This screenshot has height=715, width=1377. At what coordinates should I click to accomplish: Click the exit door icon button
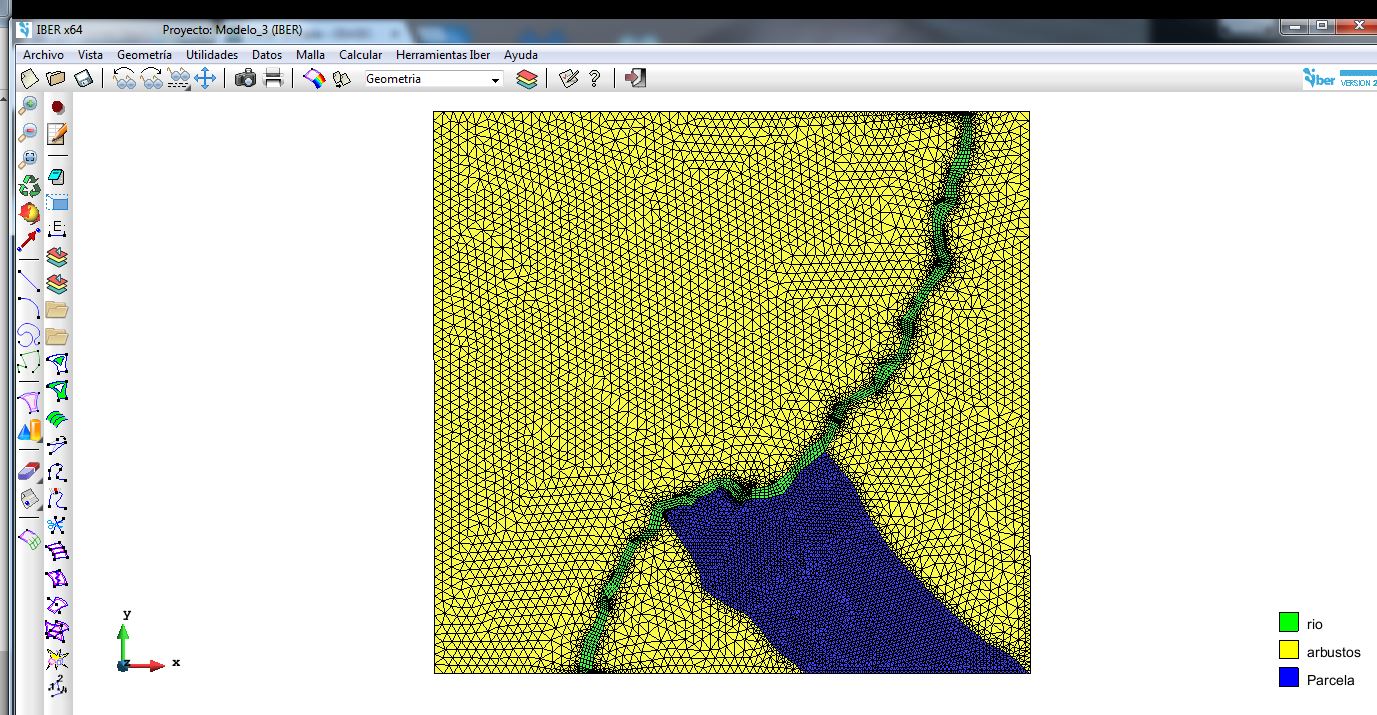635,78
